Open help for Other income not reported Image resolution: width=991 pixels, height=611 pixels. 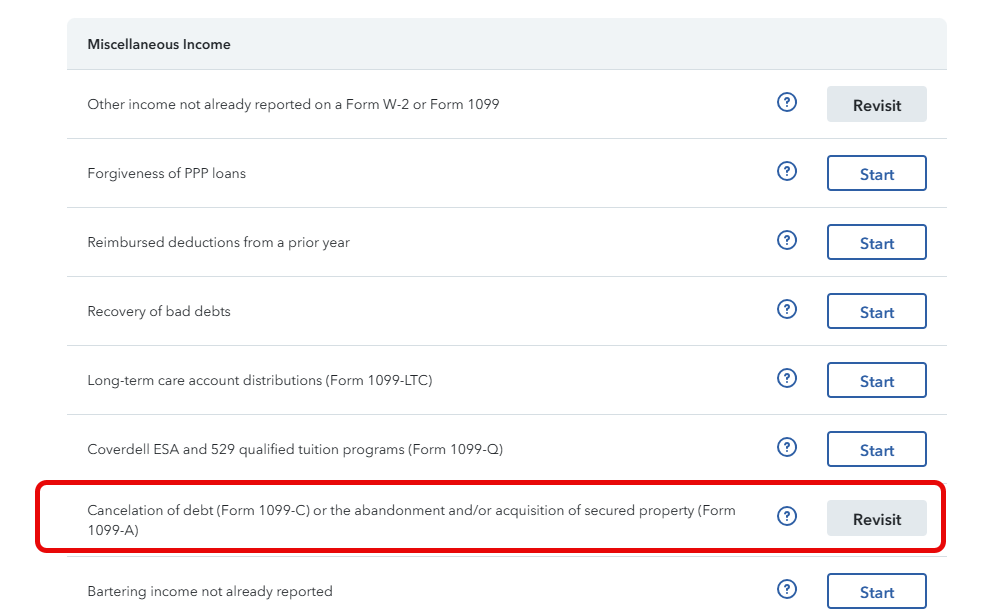click(x=786, y=102)
